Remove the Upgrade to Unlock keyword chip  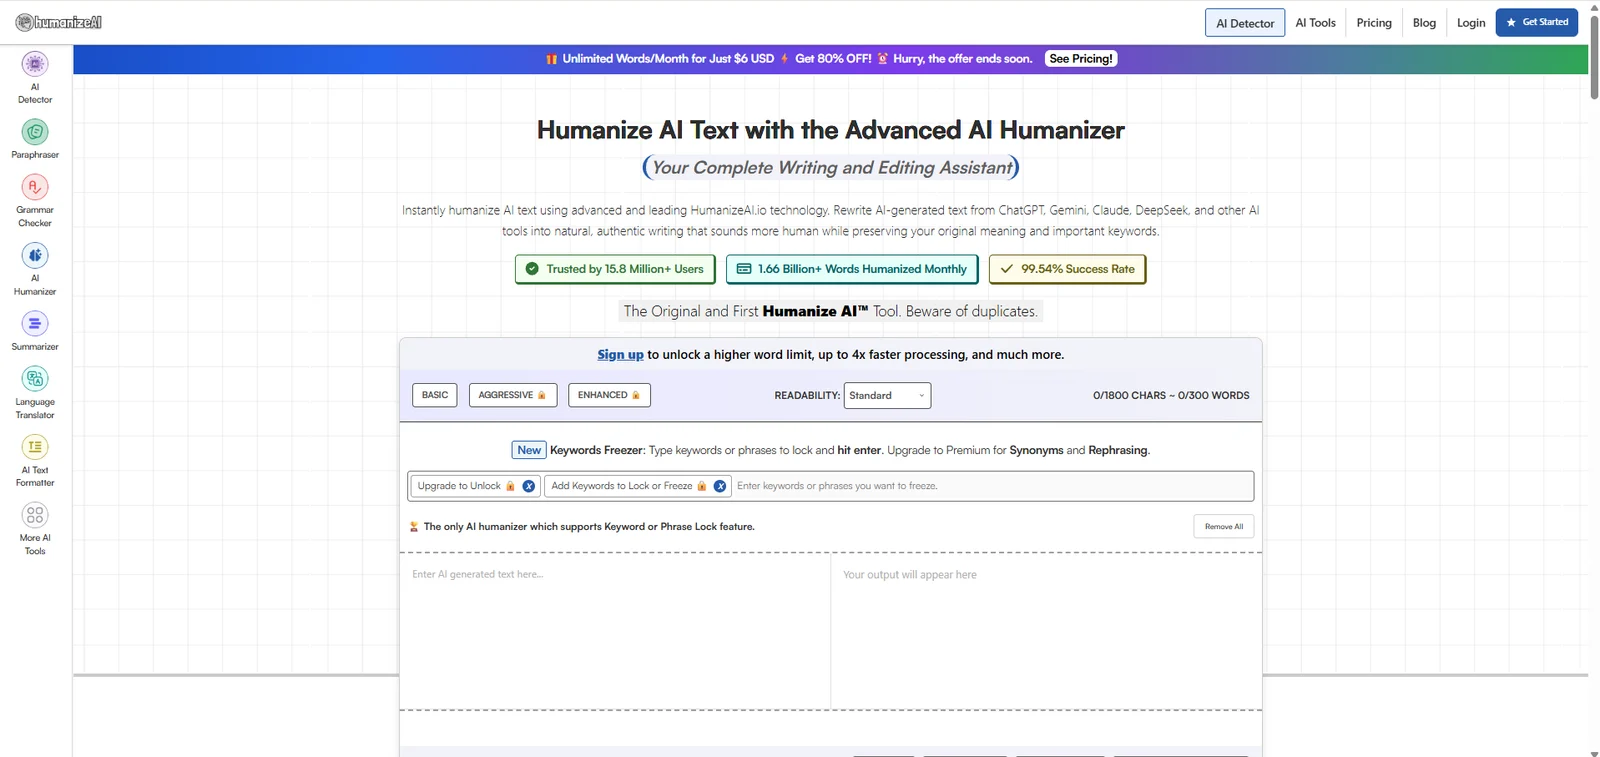click(529, 486)
